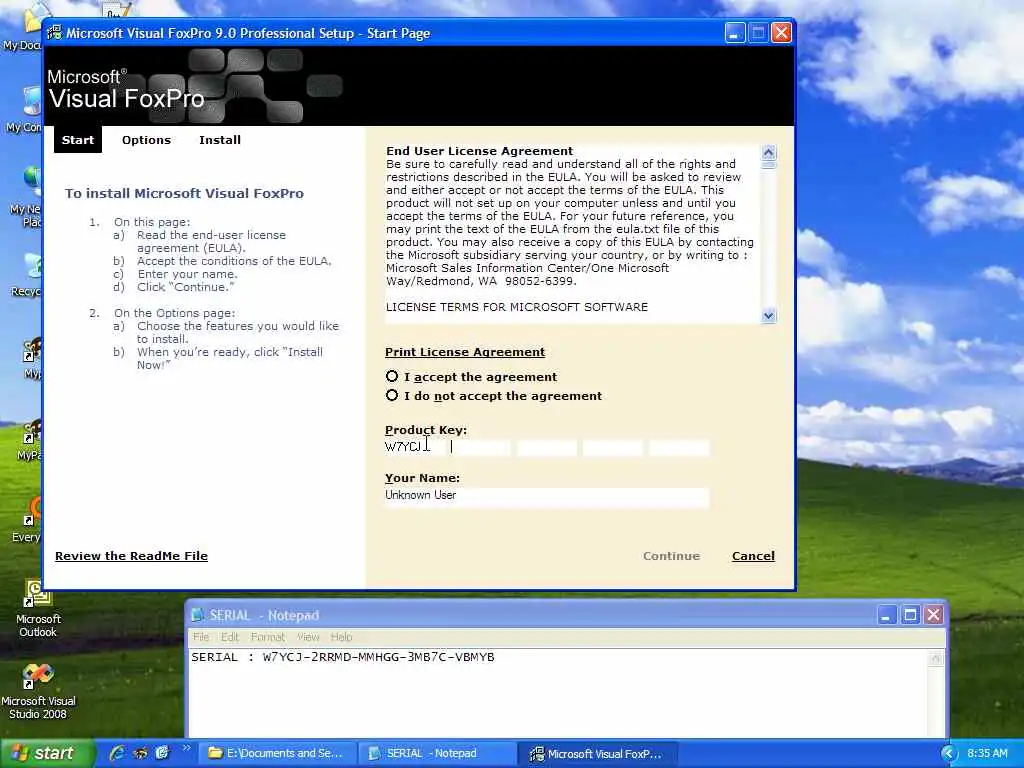
Task: Click the third Product Key segment box
Action: (547, 447)
